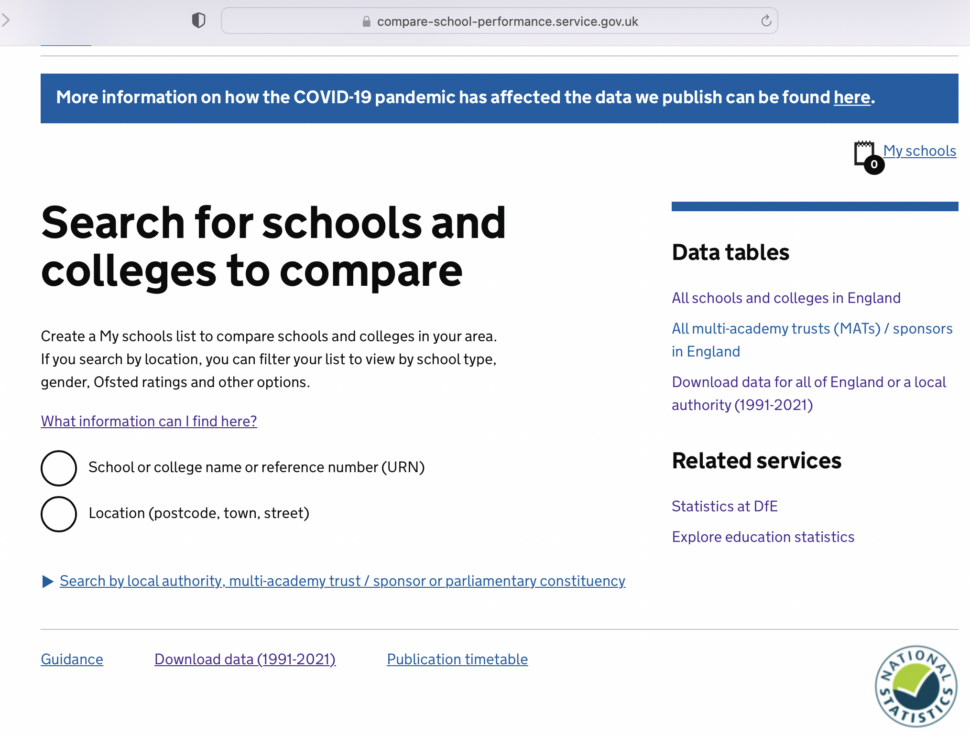The height and width of the screenshot is (735, 970).
Task: Open the My schools link
Action: click(x=919, y=150)
